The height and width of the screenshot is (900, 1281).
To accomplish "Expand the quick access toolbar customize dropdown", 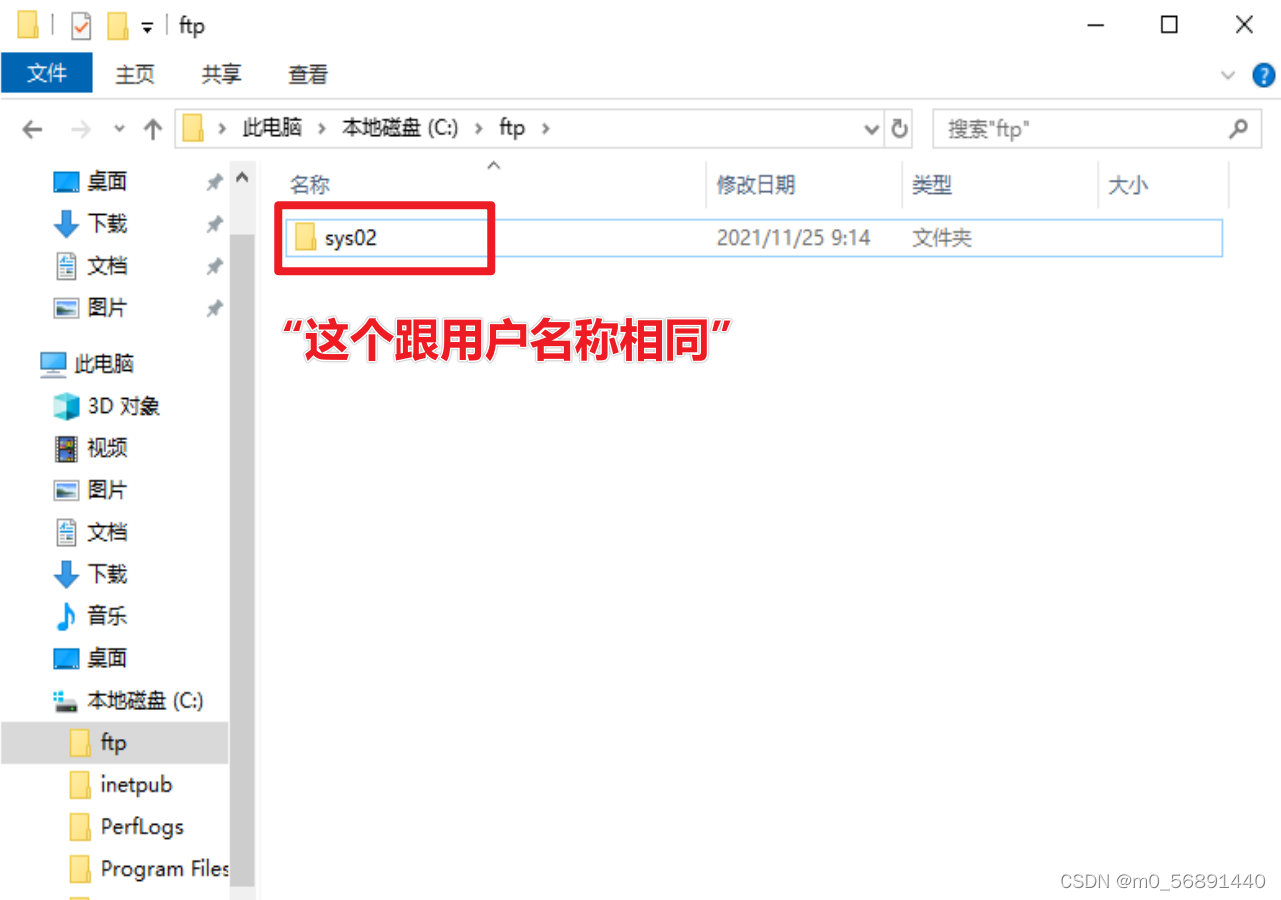I will coord(146,27).
